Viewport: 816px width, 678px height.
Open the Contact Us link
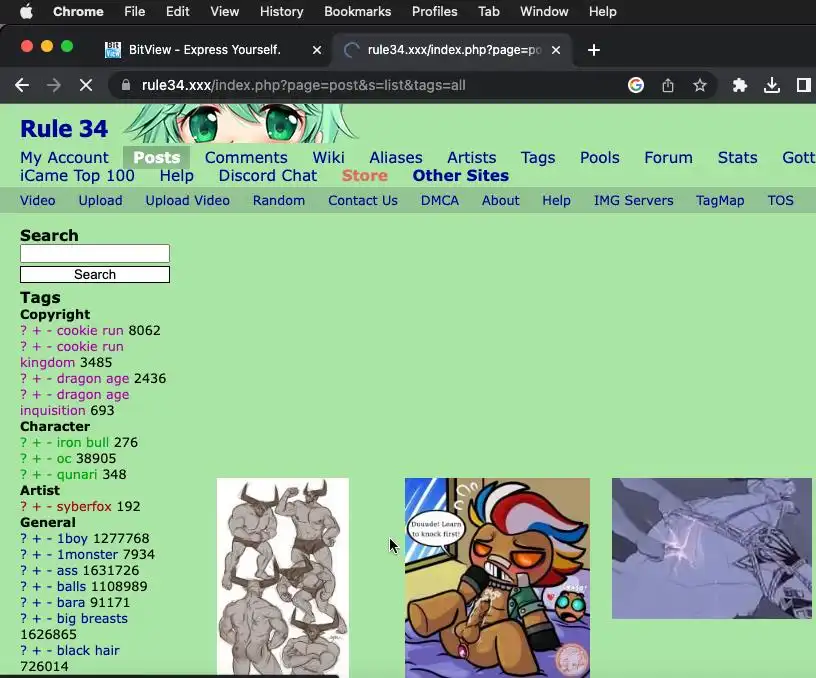[363, 200]
